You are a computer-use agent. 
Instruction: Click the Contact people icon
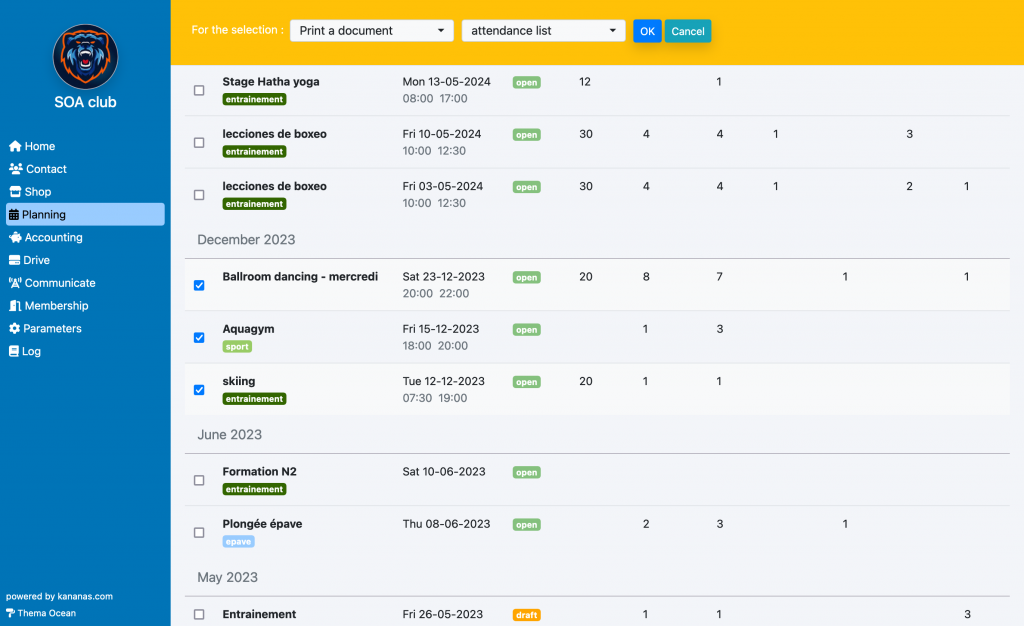(x=15, y=169)
